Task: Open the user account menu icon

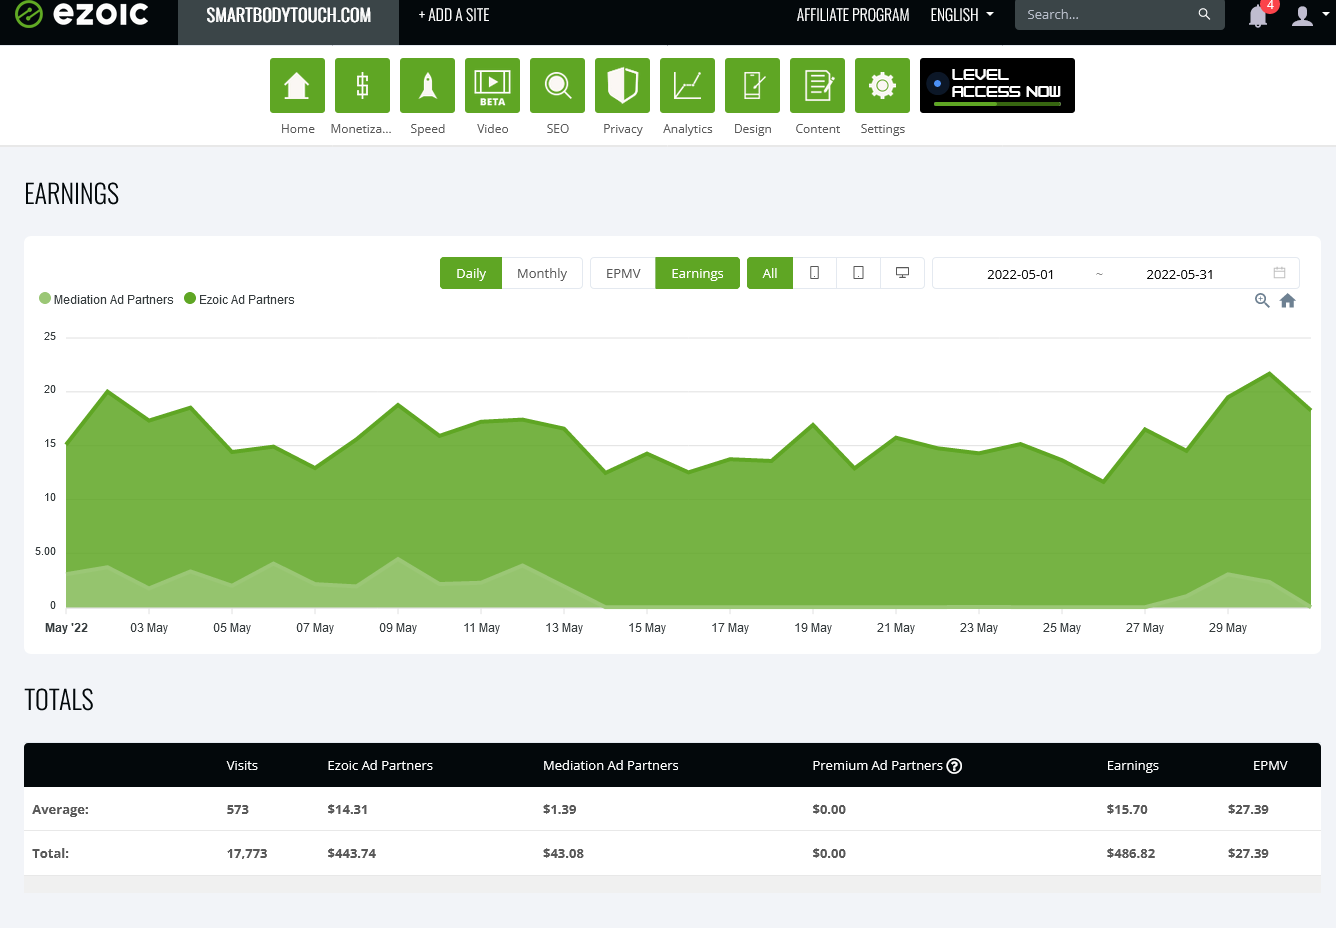Action: click(x=1302, y=15)
